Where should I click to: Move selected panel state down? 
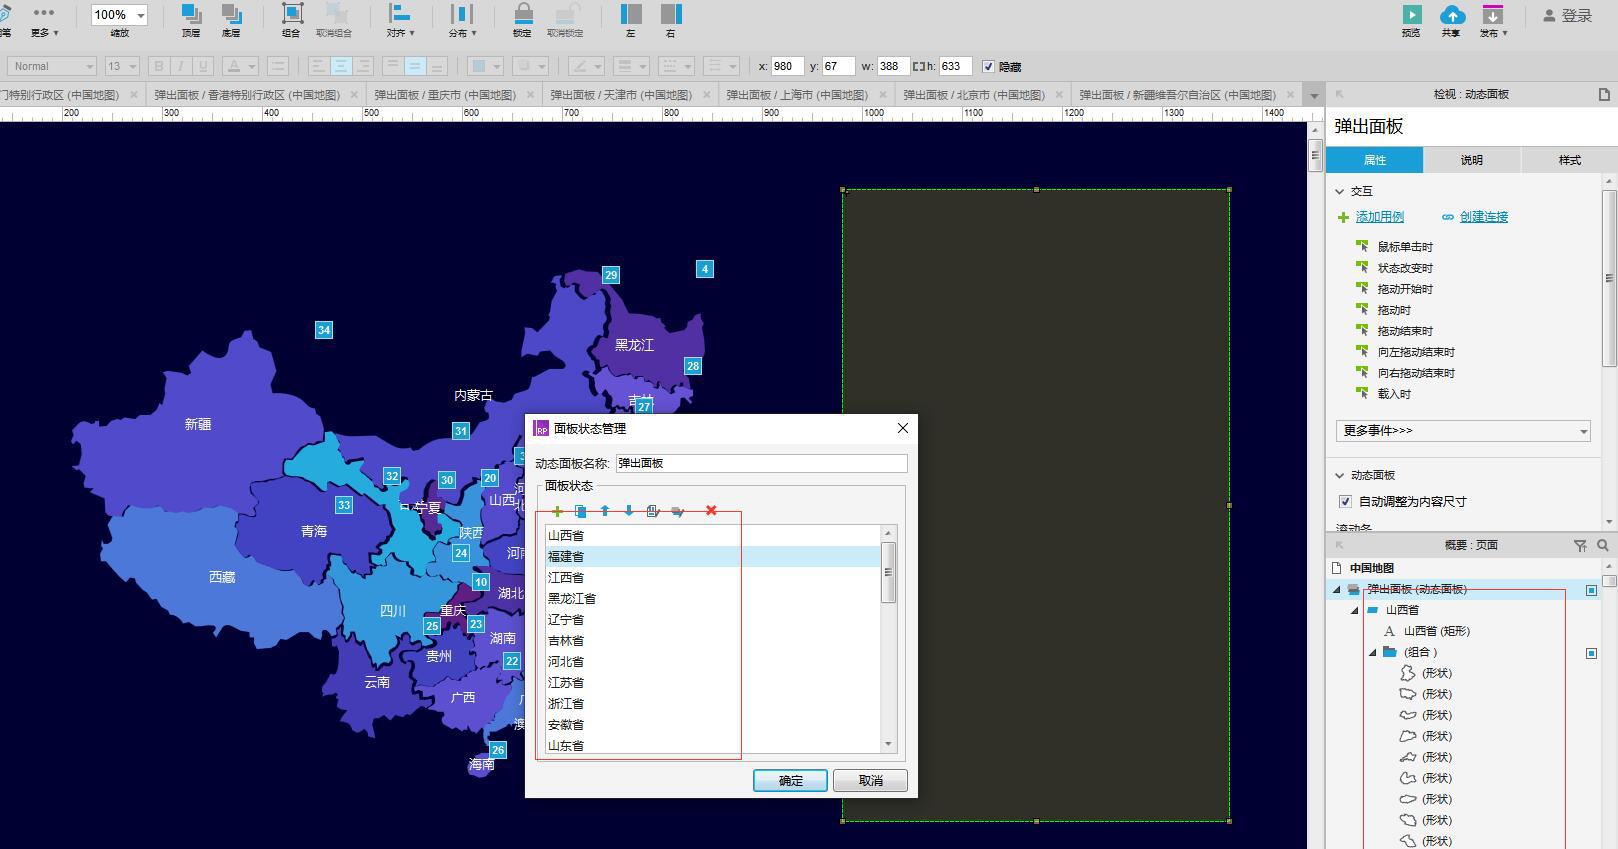click(x=628, y=511)
